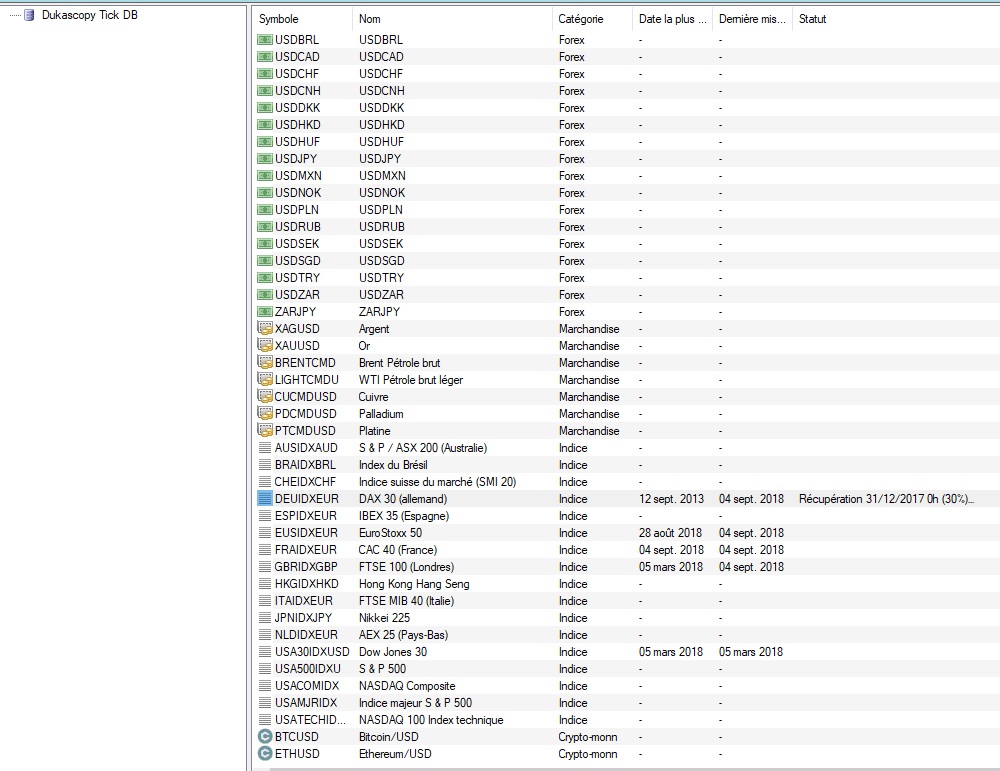Click the XAGUSD commodity icon
1000x771 pixels.
(x=265, y=328)
